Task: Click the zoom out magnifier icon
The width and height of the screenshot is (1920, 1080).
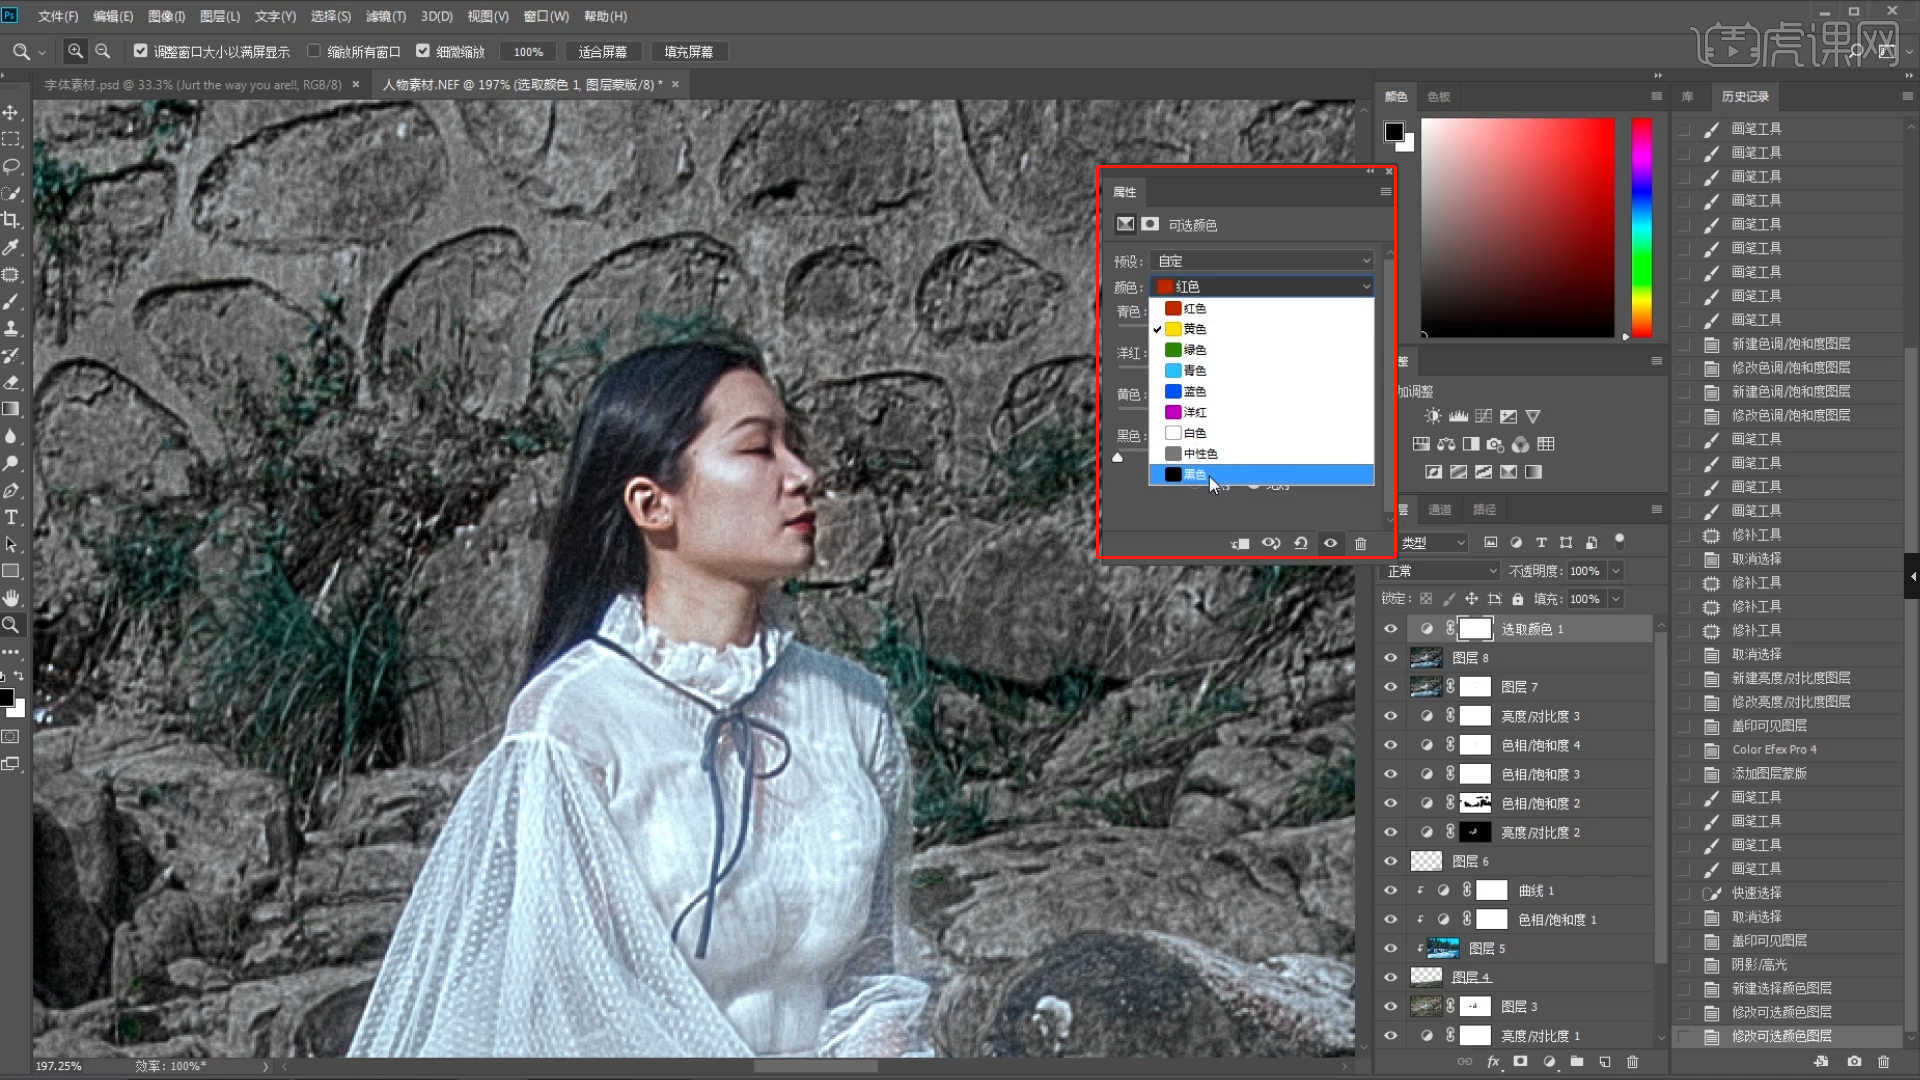Action: [102, 51]
